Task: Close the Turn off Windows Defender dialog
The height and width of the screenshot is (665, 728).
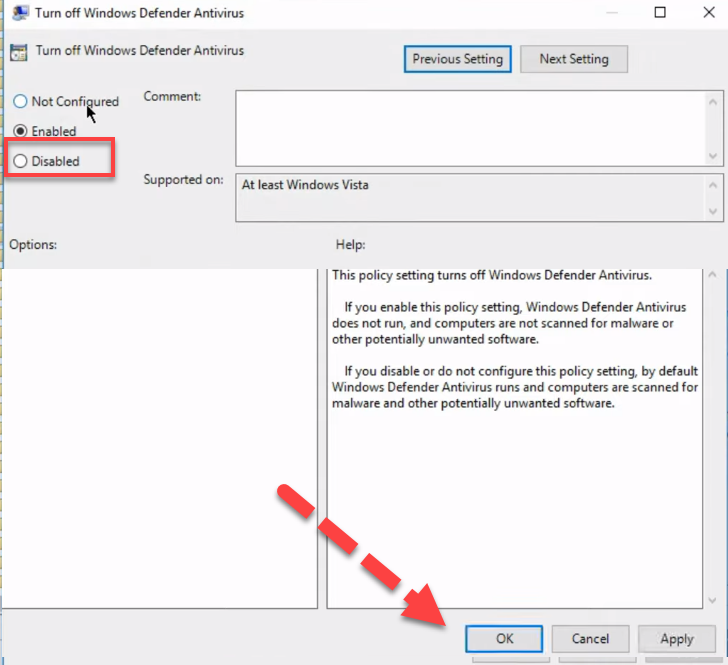Action: coord(709,13)
